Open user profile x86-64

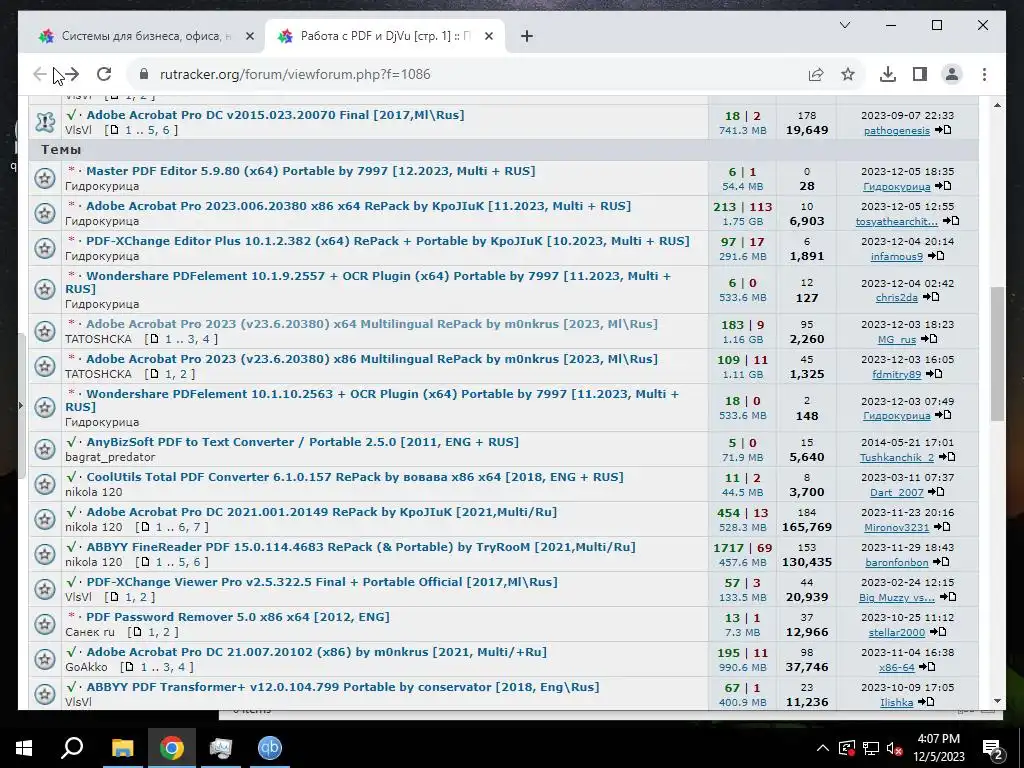coord(897,667)
